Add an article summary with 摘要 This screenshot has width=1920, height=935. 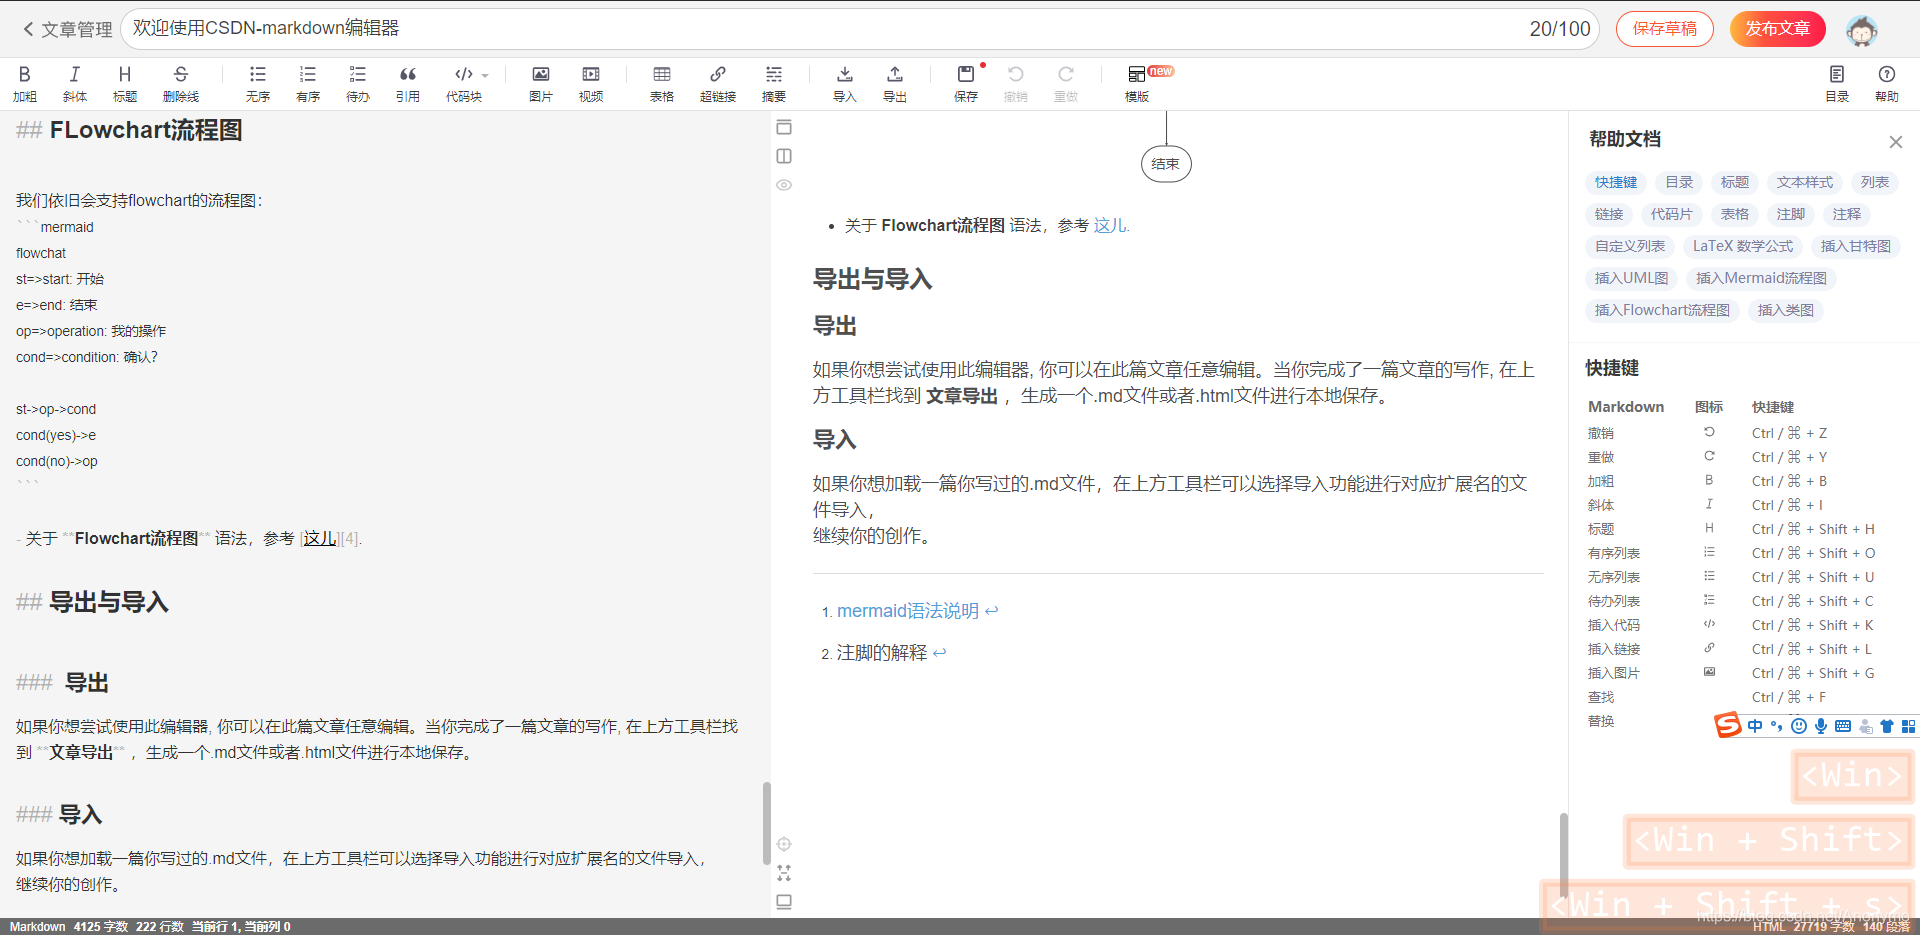(x=774, y=83)
